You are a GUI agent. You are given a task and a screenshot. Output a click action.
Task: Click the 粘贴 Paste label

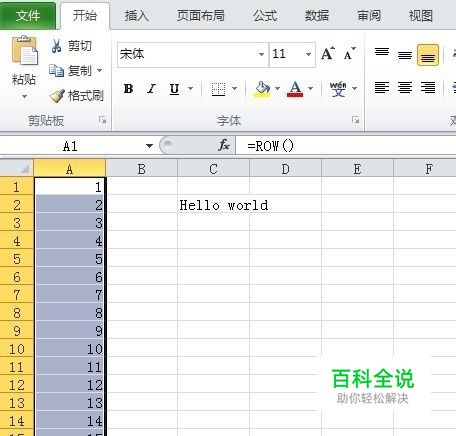24,80
